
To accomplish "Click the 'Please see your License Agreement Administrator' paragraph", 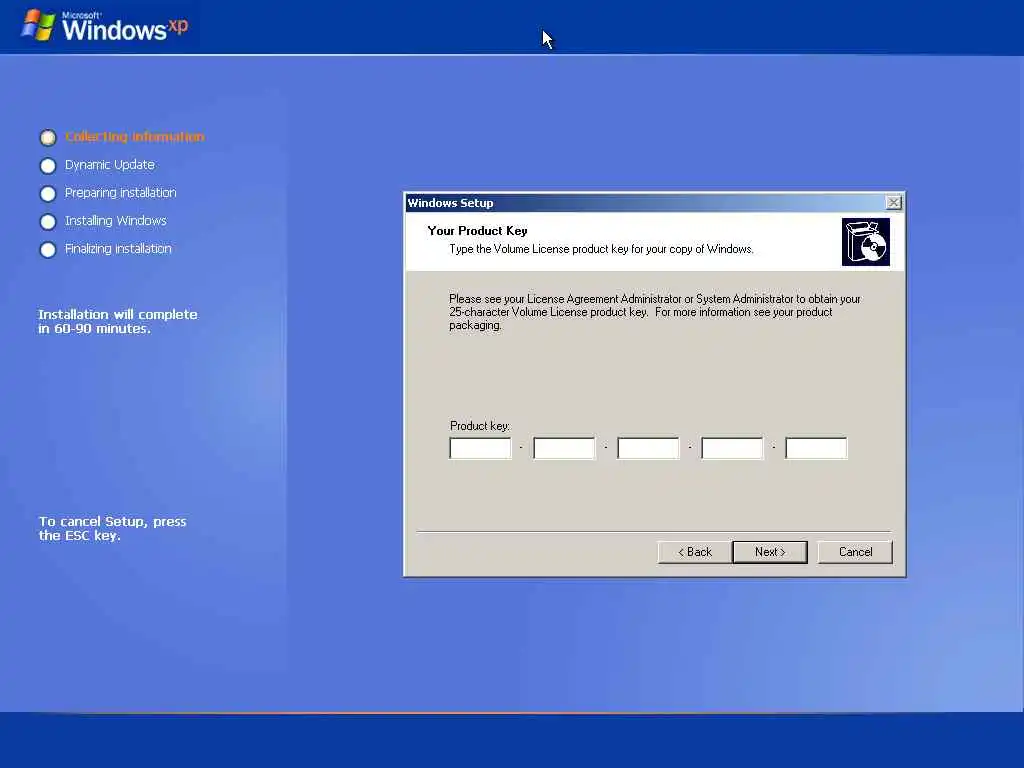I will pos(655,312).
